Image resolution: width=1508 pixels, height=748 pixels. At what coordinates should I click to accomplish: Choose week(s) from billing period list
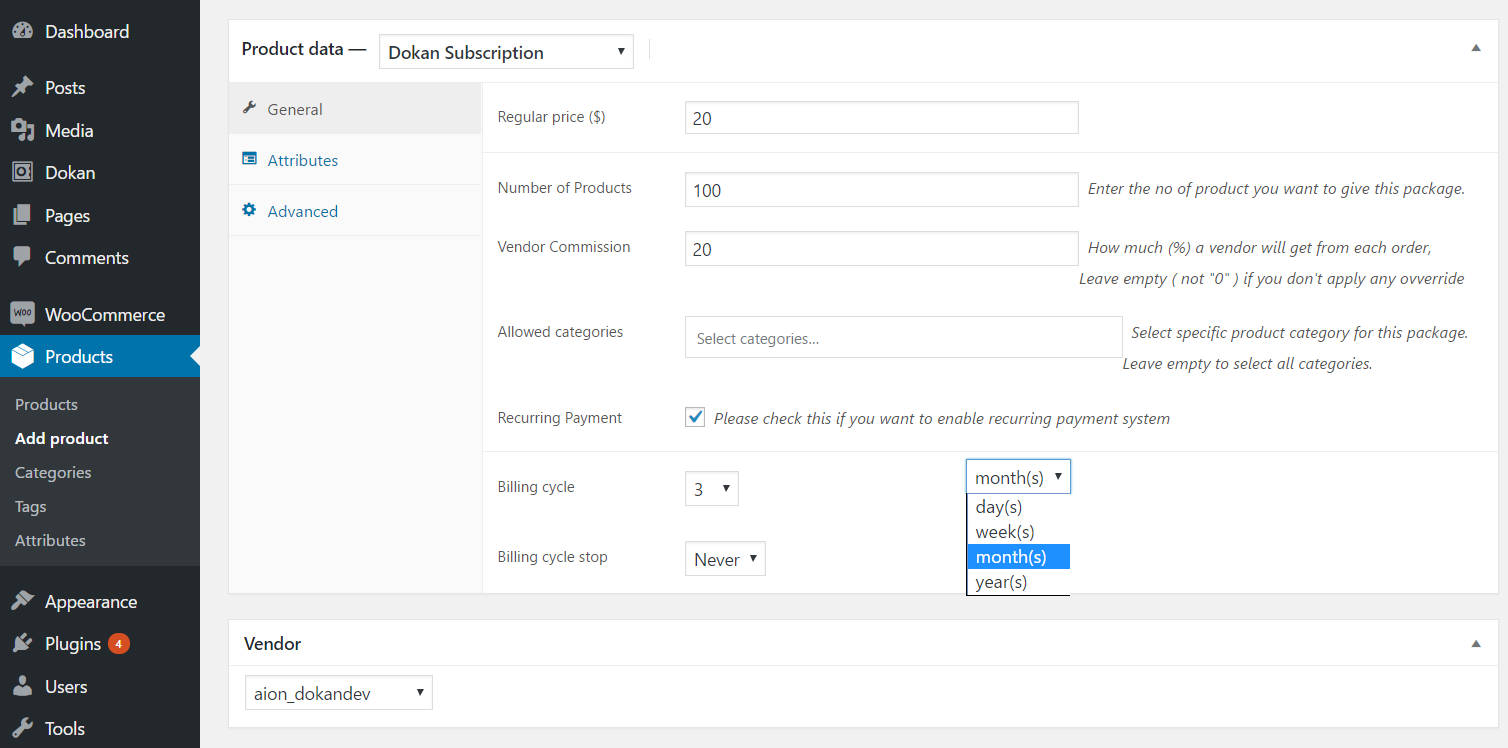coord(1018,532)
